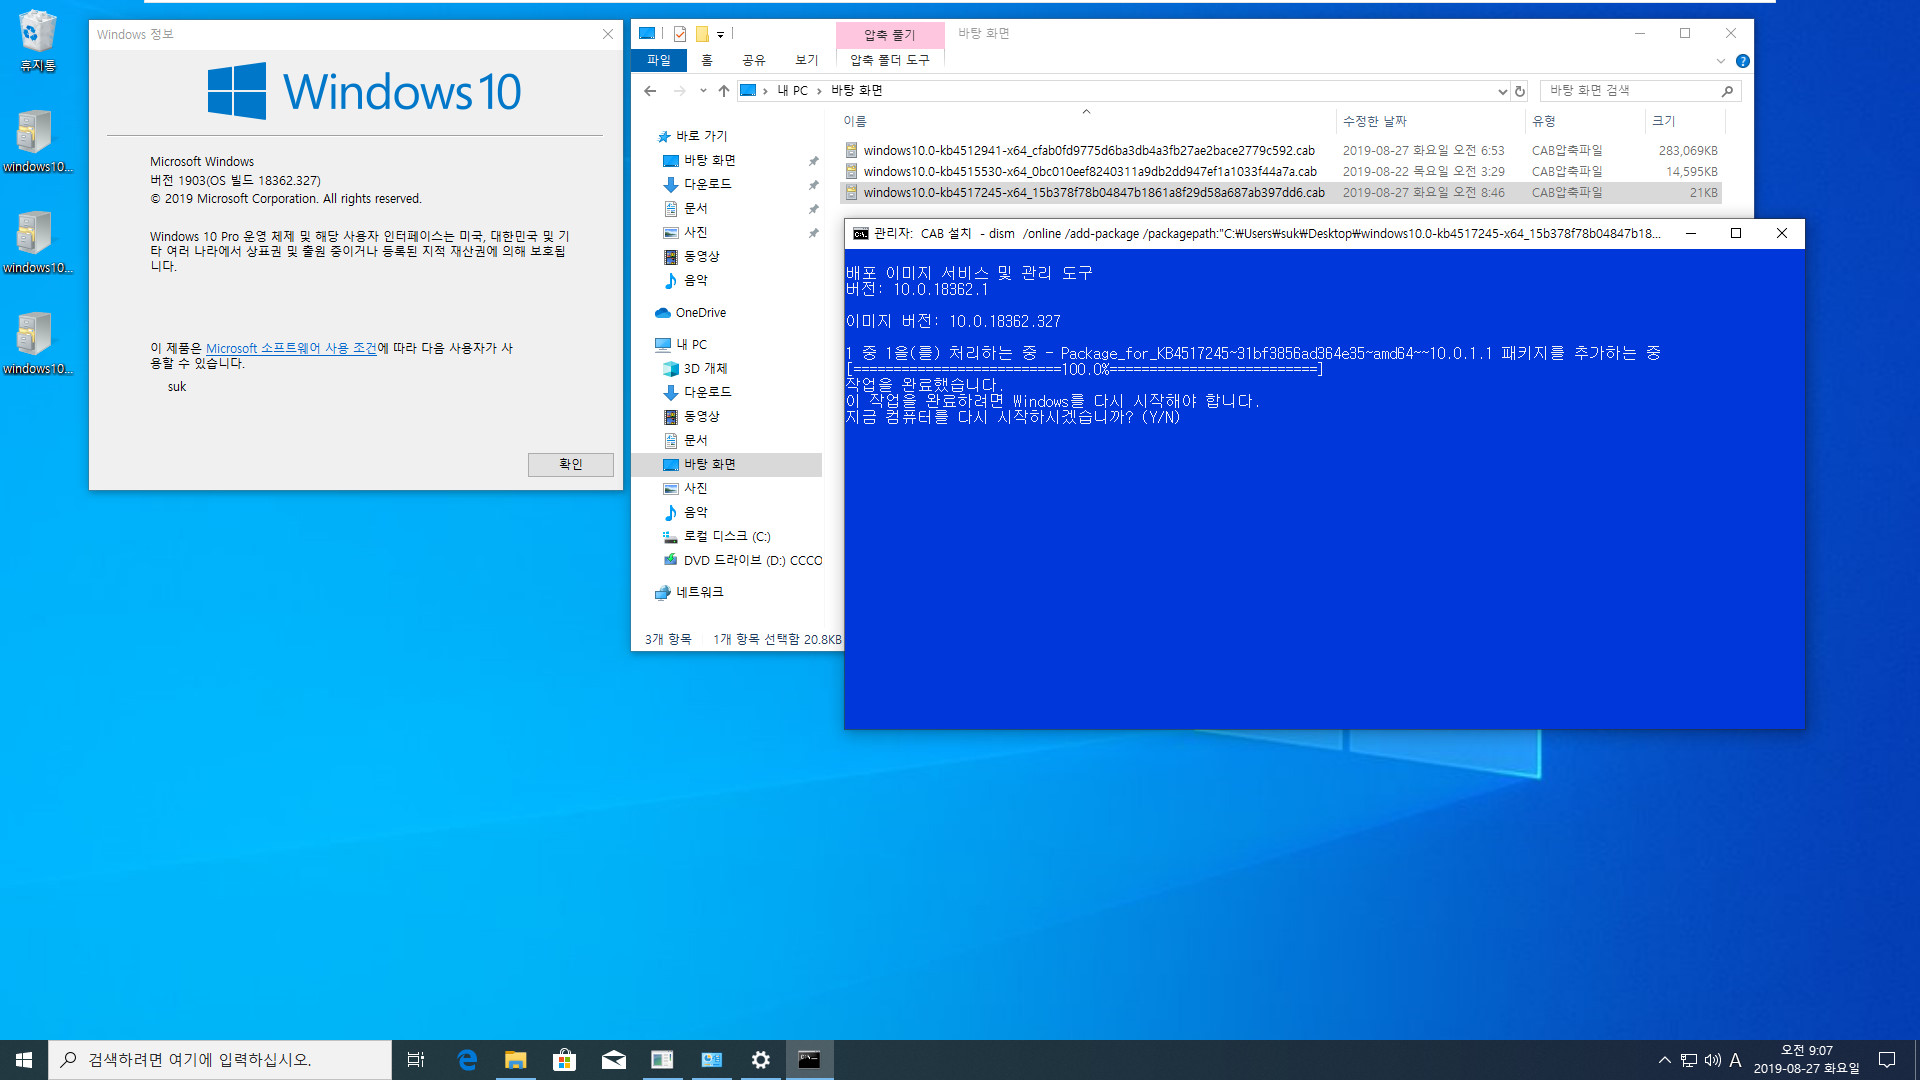Select 바탕 화면 under 내 PC

click(709, 464)
